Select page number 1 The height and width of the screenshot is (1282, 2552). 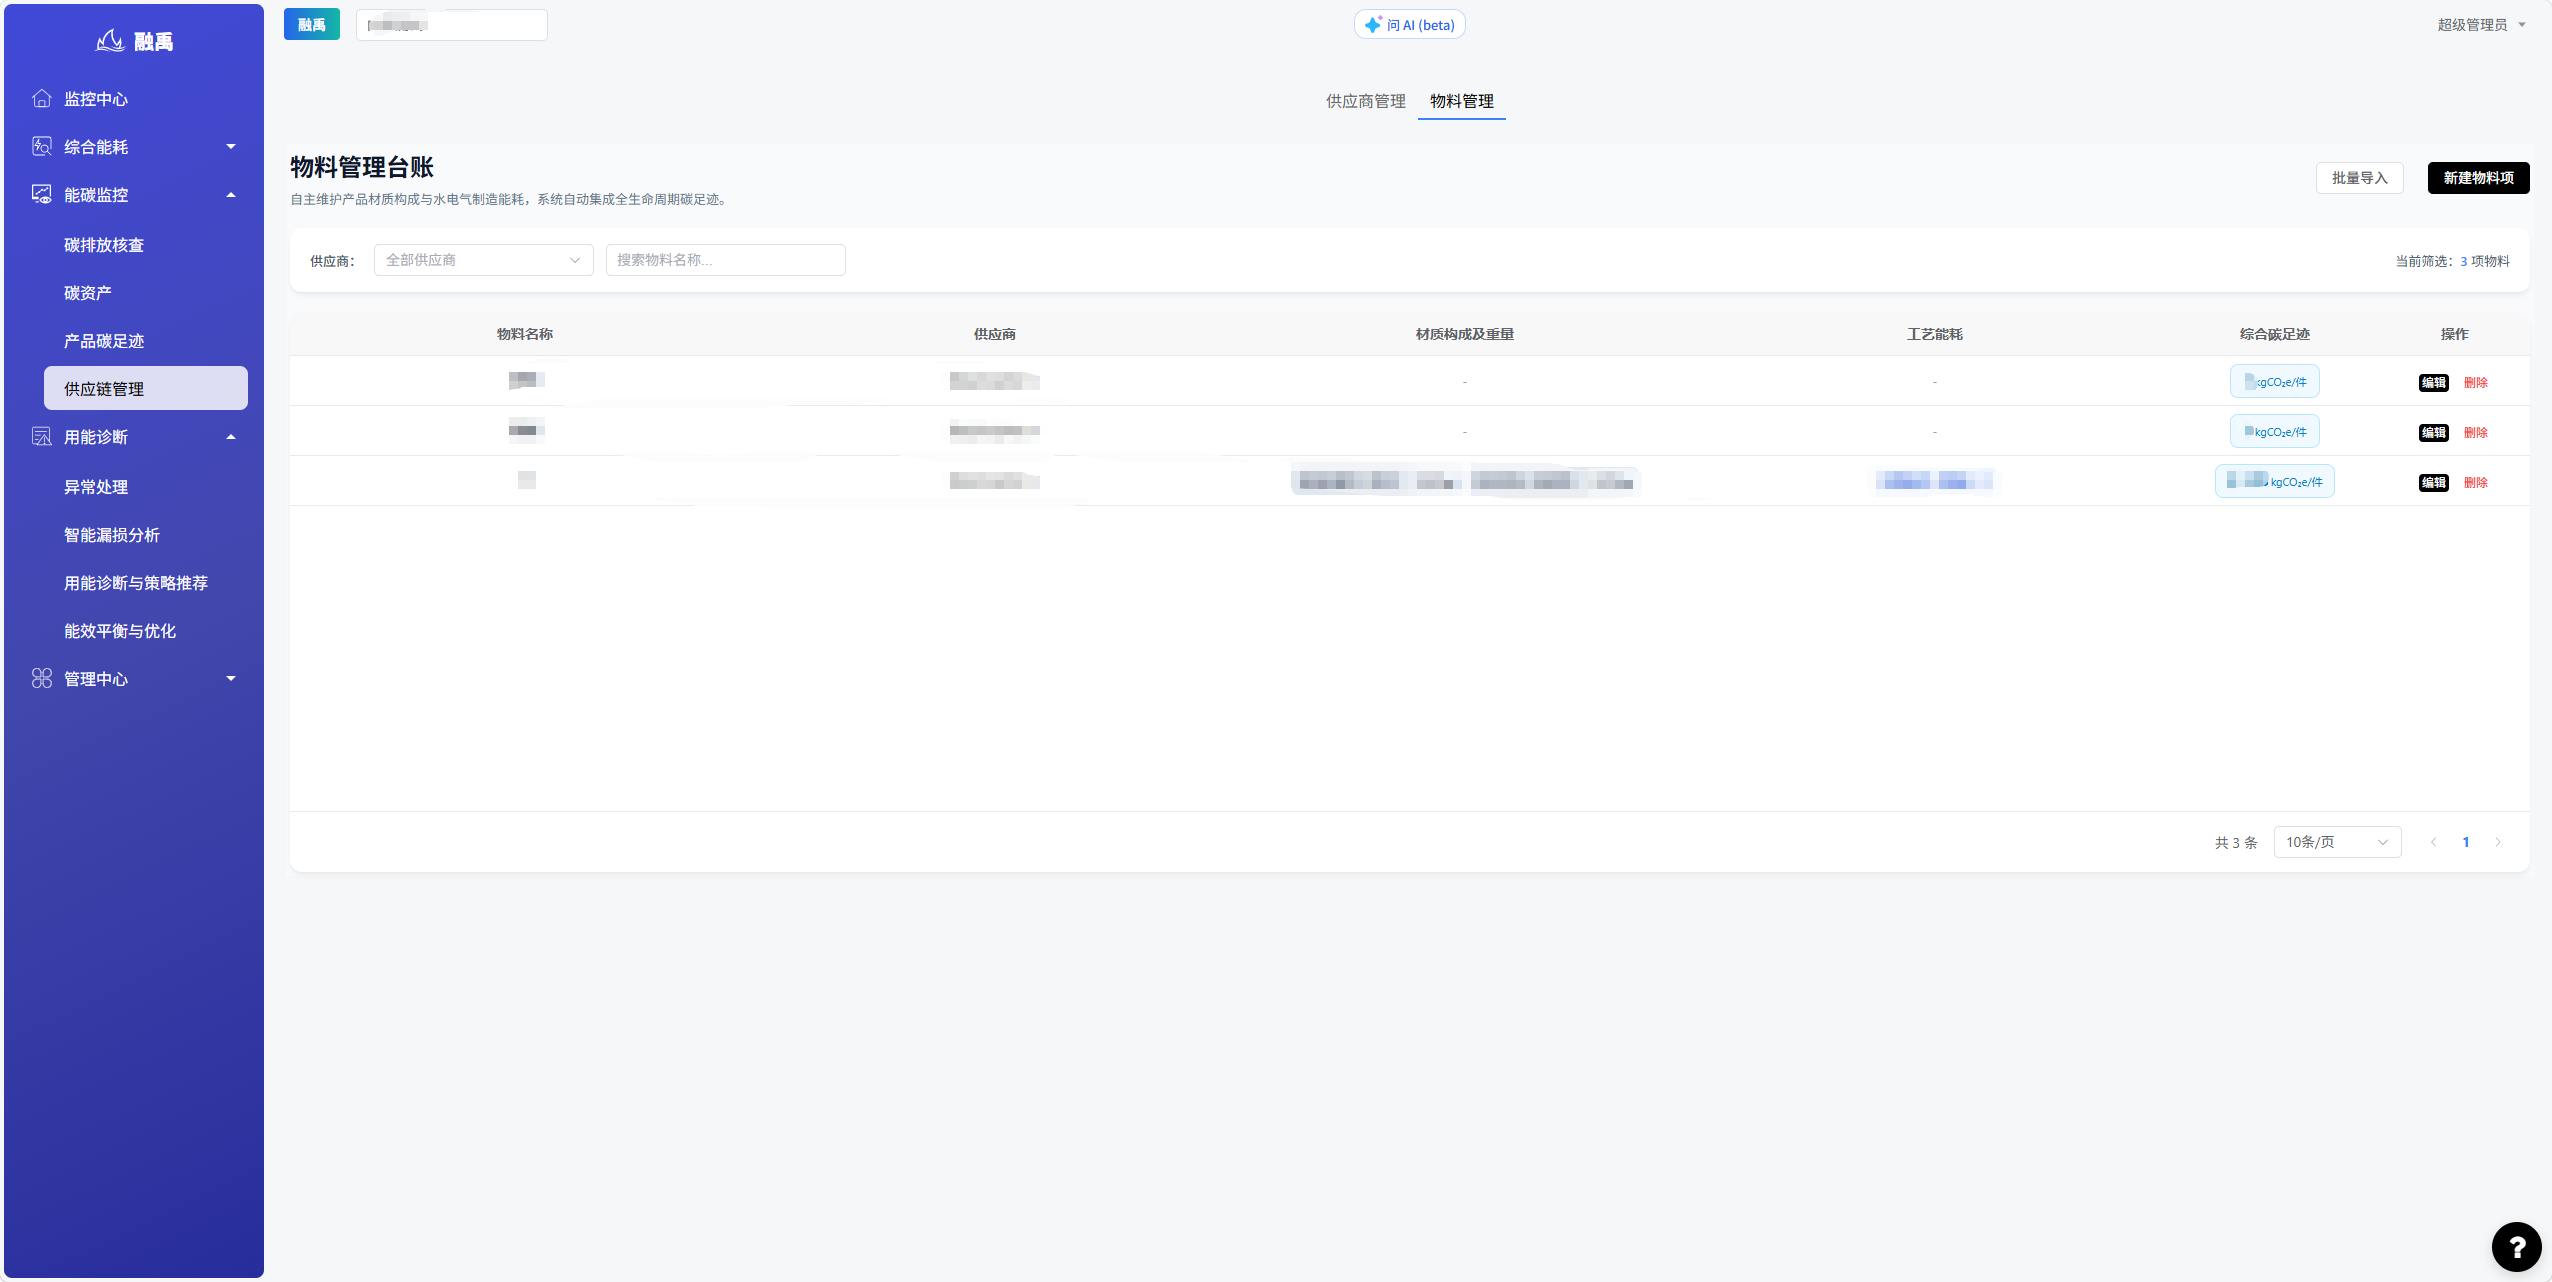[2466, 842]
